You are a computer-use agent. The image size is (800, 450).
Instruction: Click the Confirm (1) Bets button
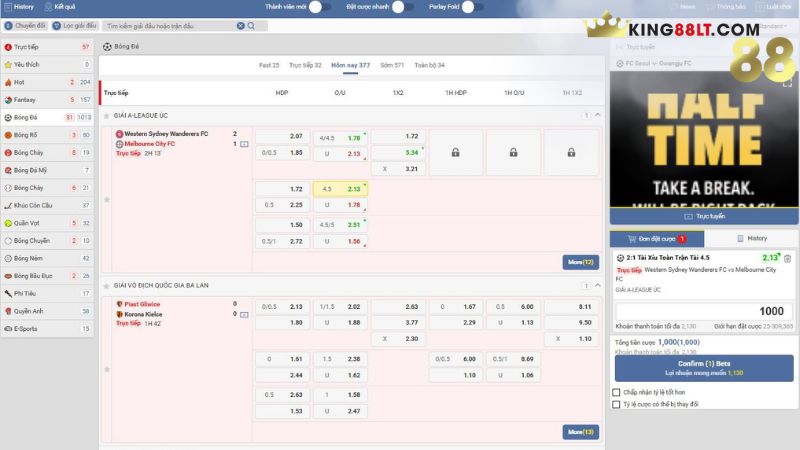(703, 368)
